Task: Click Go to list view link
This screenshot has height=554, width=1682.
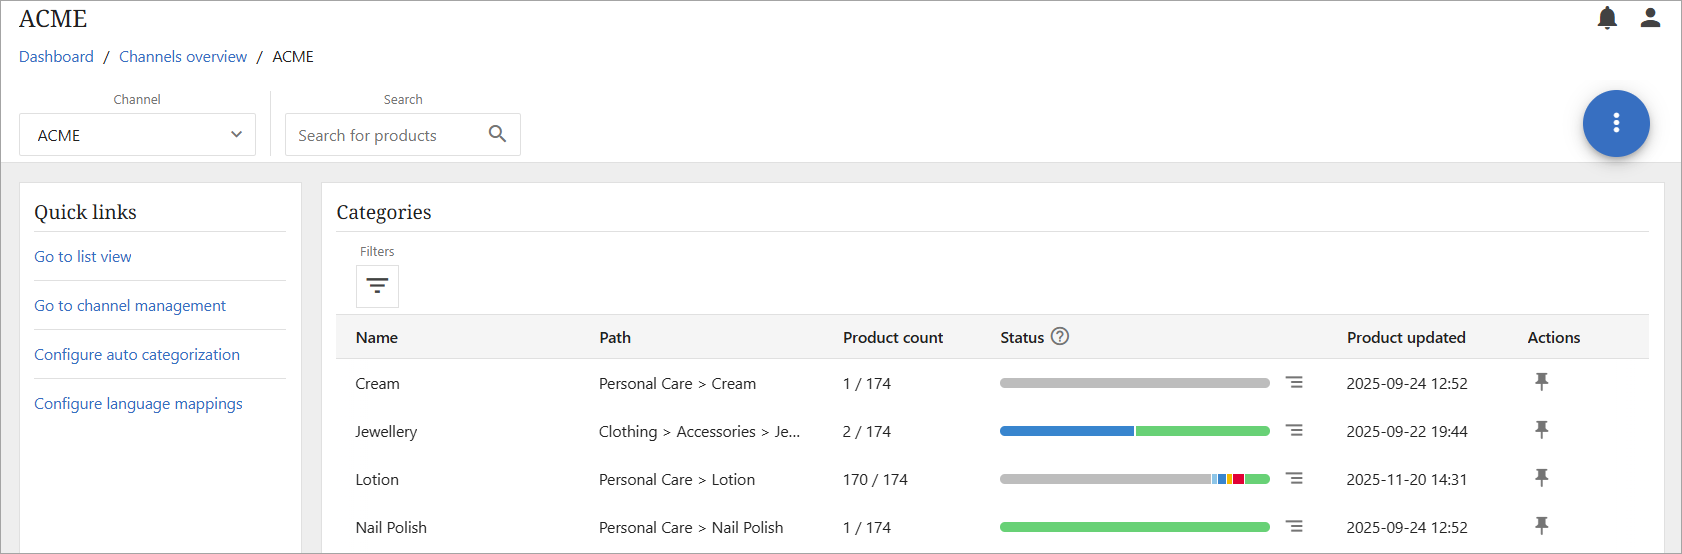Action: (x=83, y=257)
